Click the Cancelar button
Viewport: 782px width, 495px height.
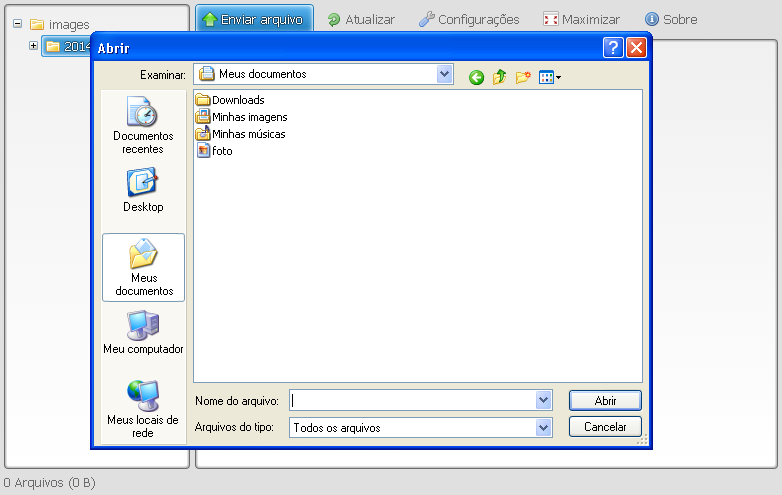pos(605,427)
